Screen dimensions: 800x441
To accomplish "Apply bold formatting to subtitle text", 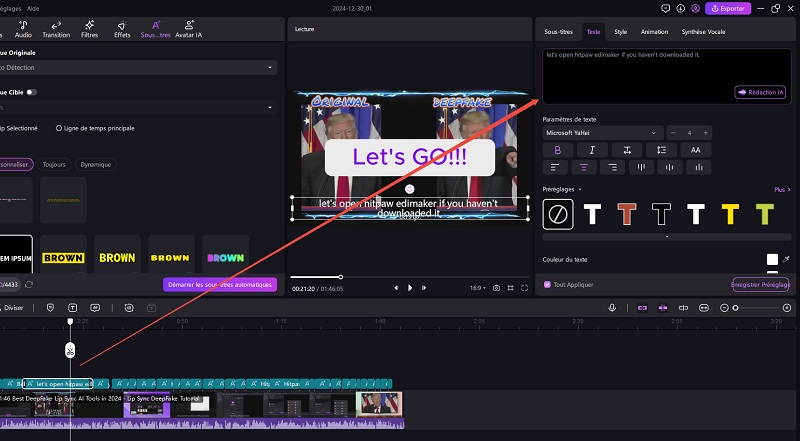I will 557,149.
